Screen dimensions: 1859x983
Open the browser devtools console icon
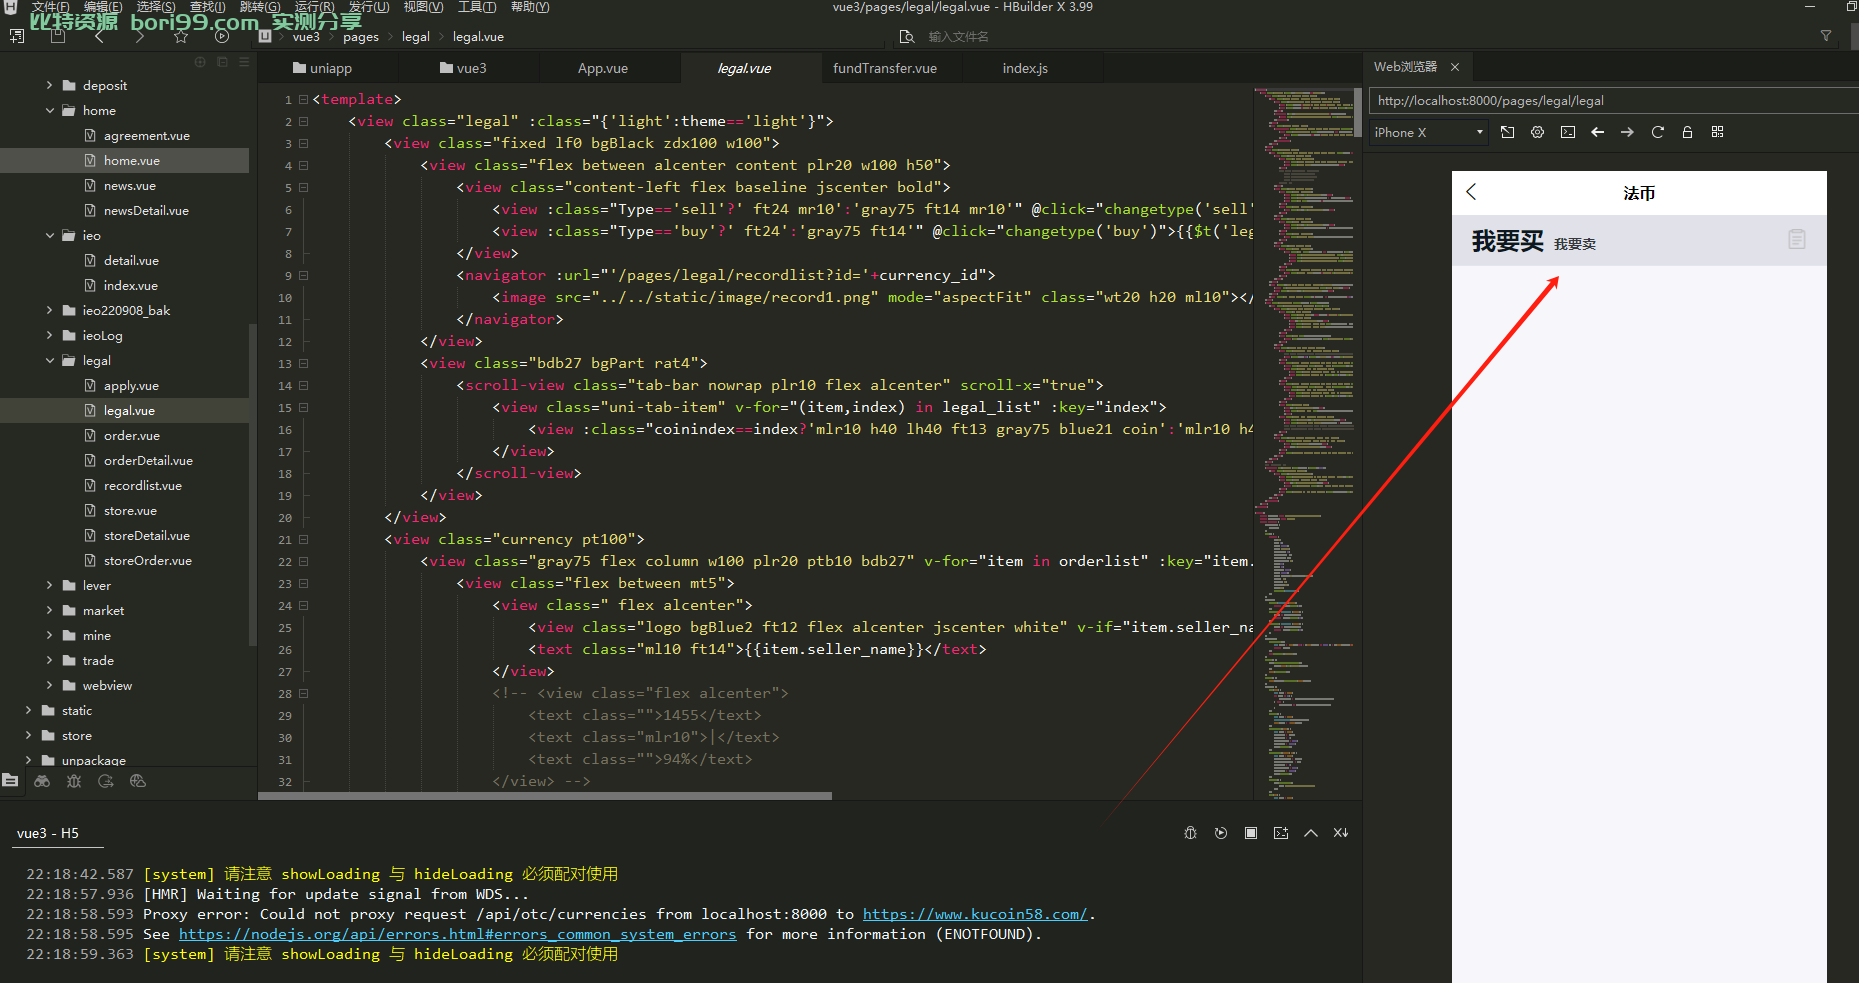(1568, 132)
